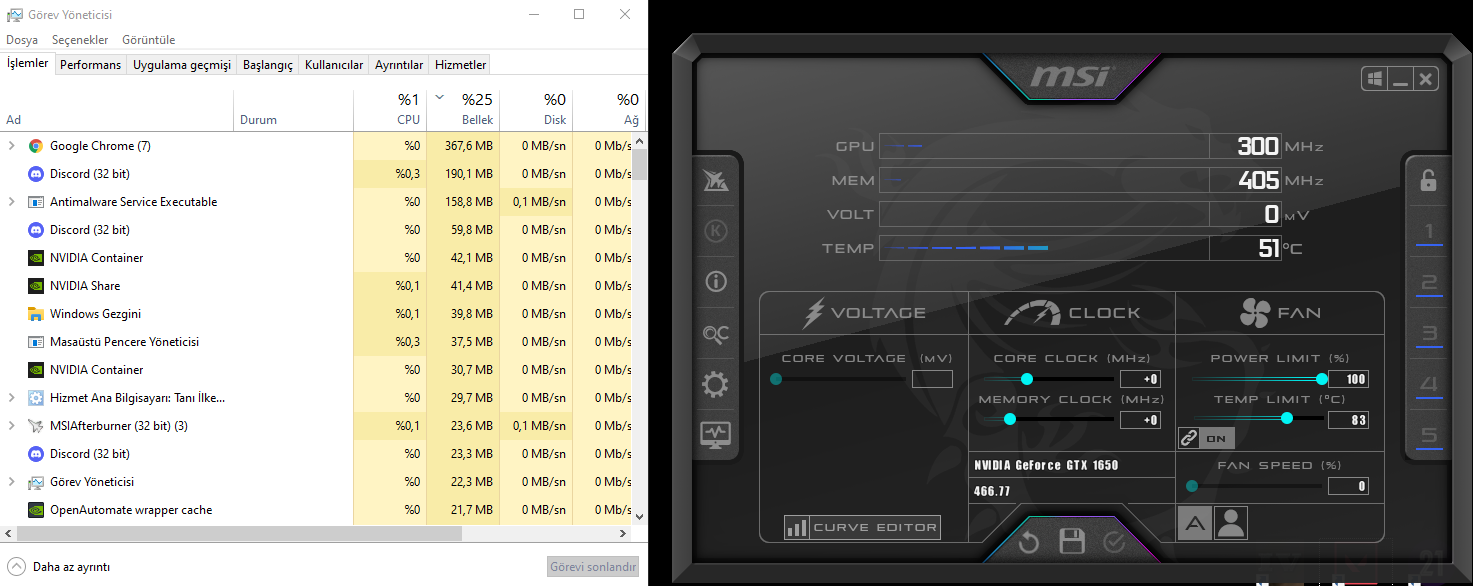
Task: Reset Afterburner settings with the circular arrow icon
Action: (1029, 543)
